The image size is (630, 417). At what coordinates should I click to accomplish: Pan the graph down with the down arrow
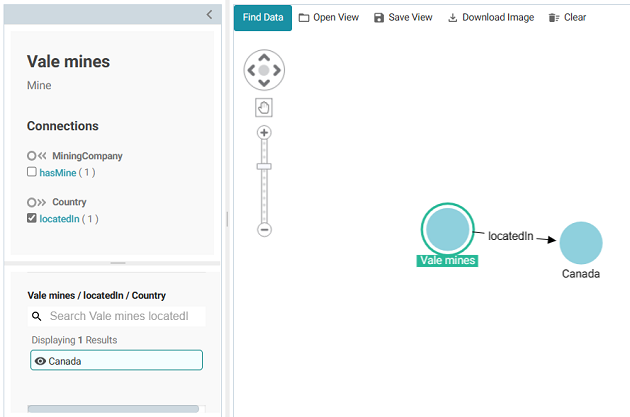pos(264,83)
